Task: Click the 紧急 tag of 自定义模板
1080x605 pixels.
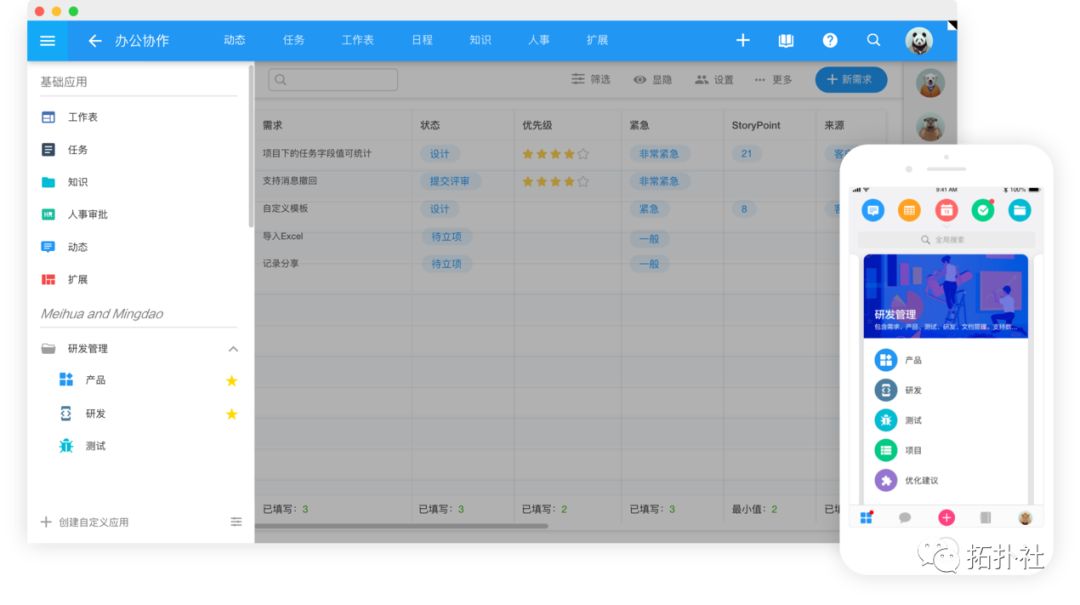Action: click(649, 209)
